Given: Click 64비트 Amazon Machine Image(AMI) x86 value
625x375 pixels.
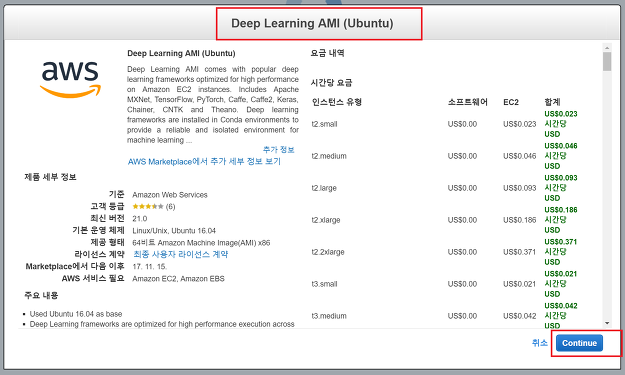Looking at the screenshot, I should pyautogui.click(x=201, y=242).
